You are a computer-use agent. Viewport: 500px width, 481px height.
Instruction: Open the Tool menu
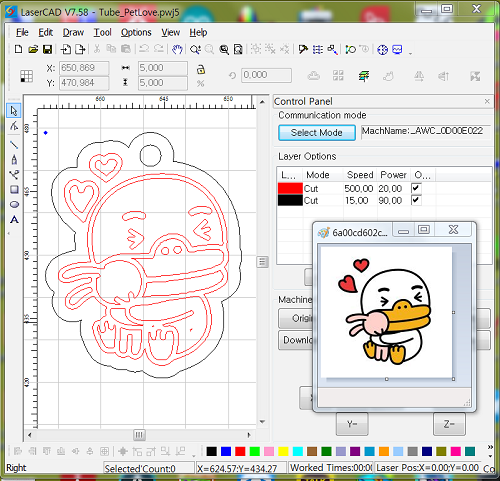pyautogui.click(x=102, y=32)
